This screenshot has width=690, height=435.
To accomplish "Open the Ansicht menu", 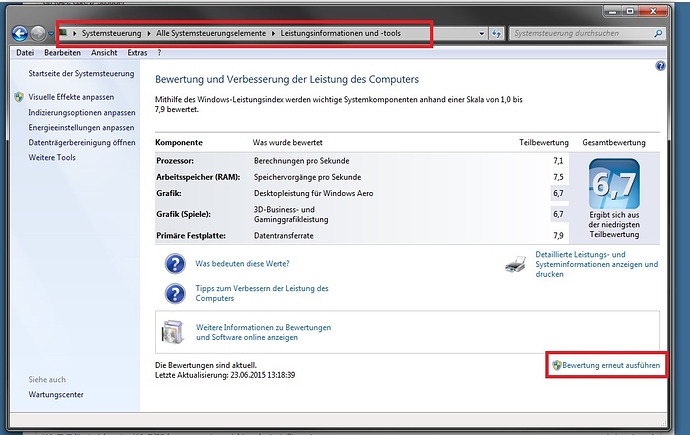I will (104, 53).
